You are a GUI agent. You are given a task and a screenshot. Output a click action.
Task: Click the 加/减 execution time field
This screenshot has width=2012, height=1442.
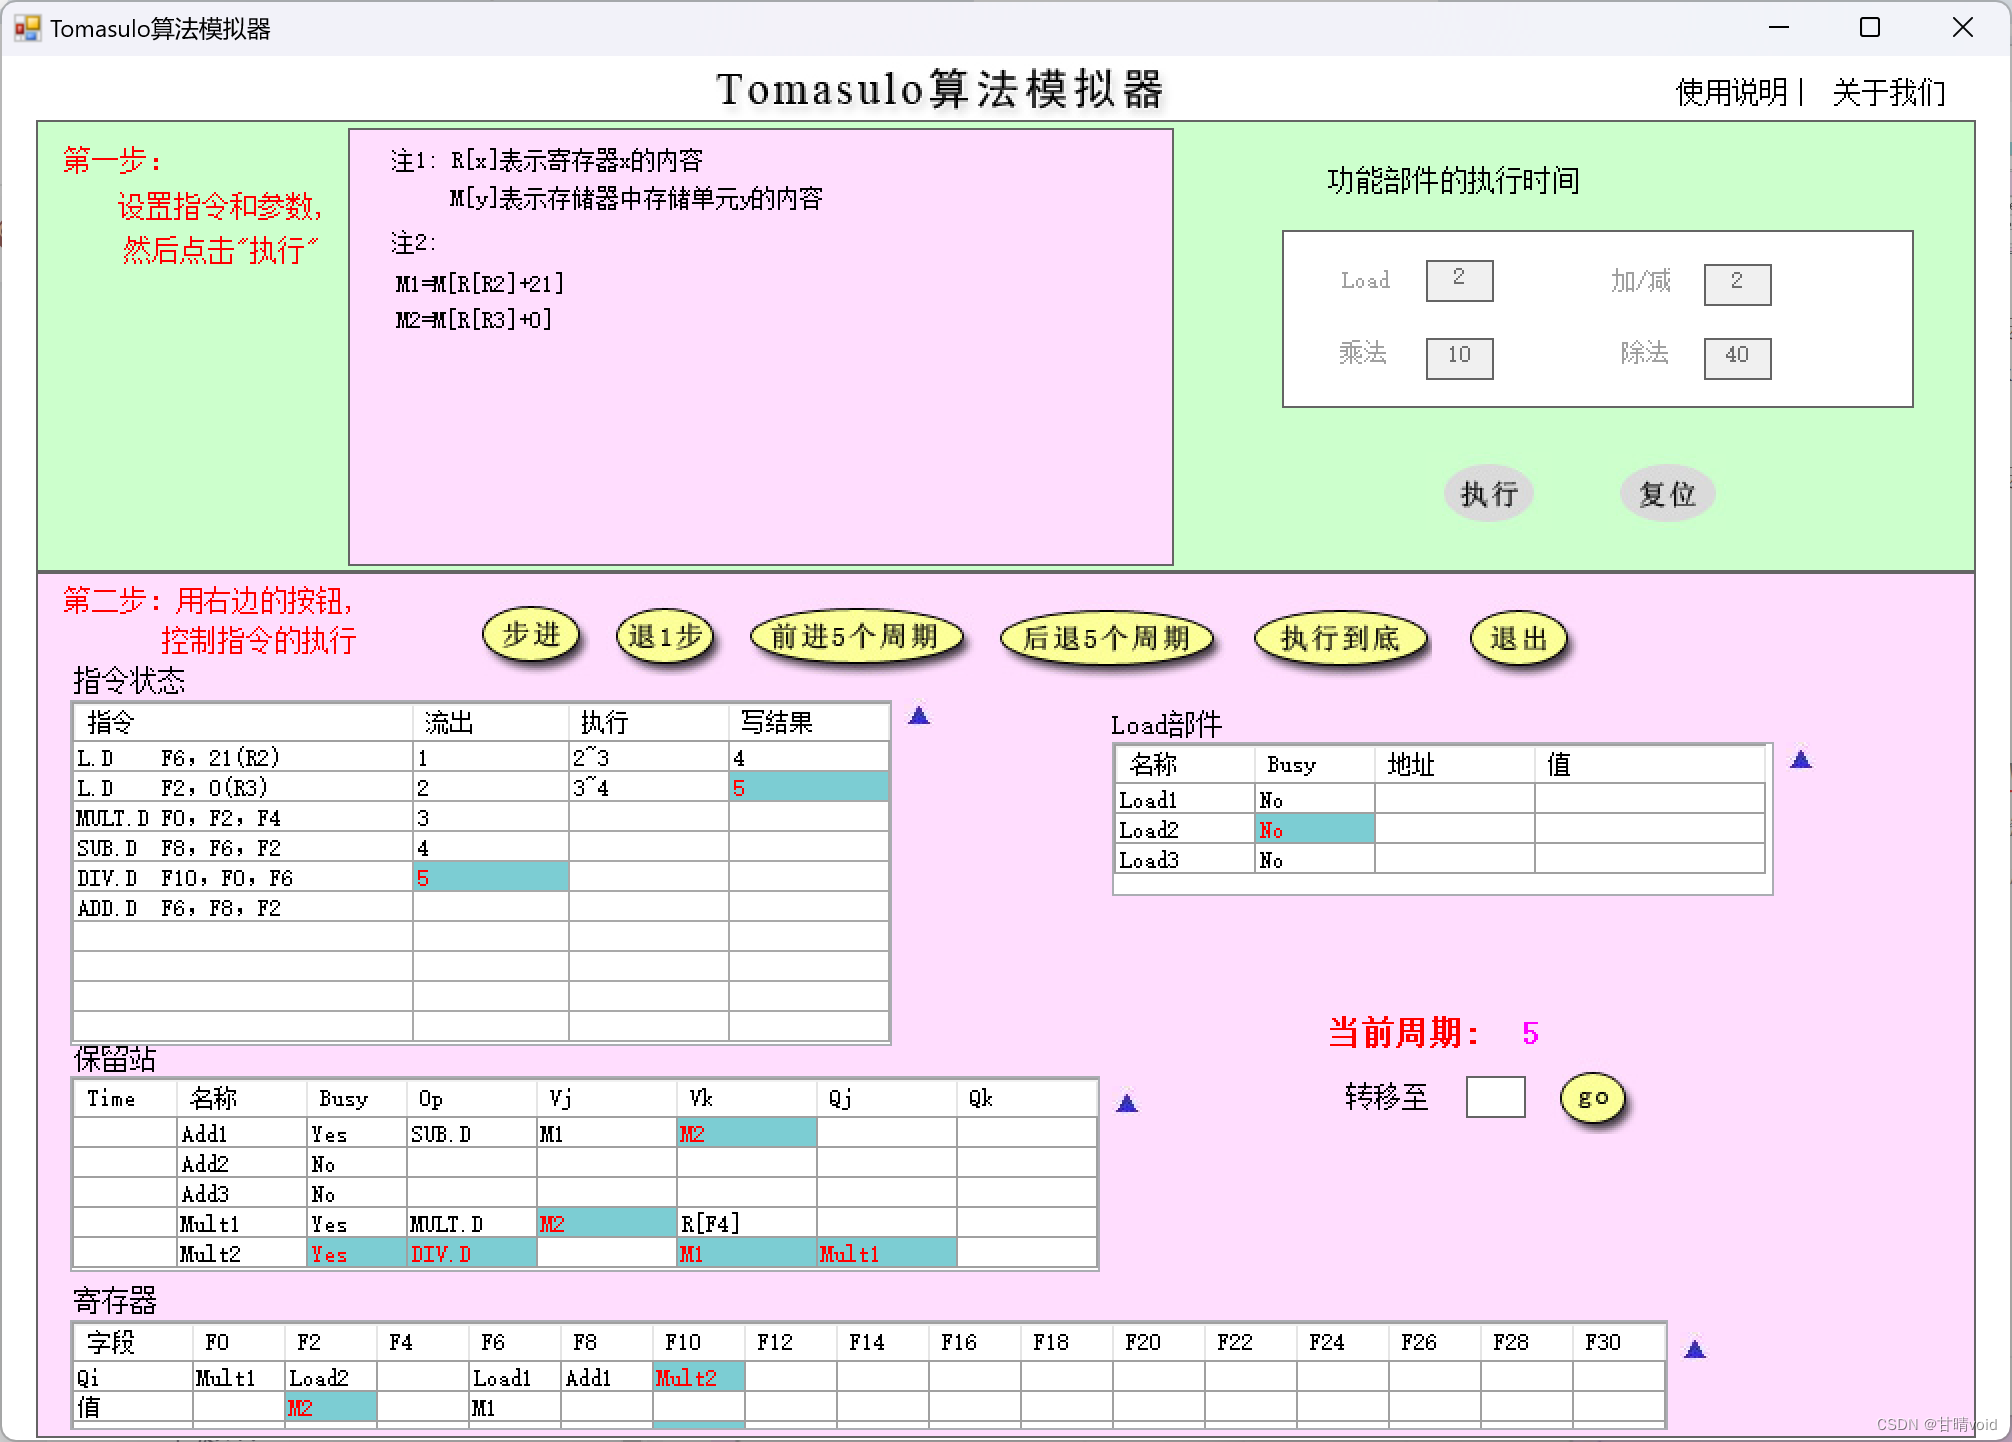[x=1737, y=284]
